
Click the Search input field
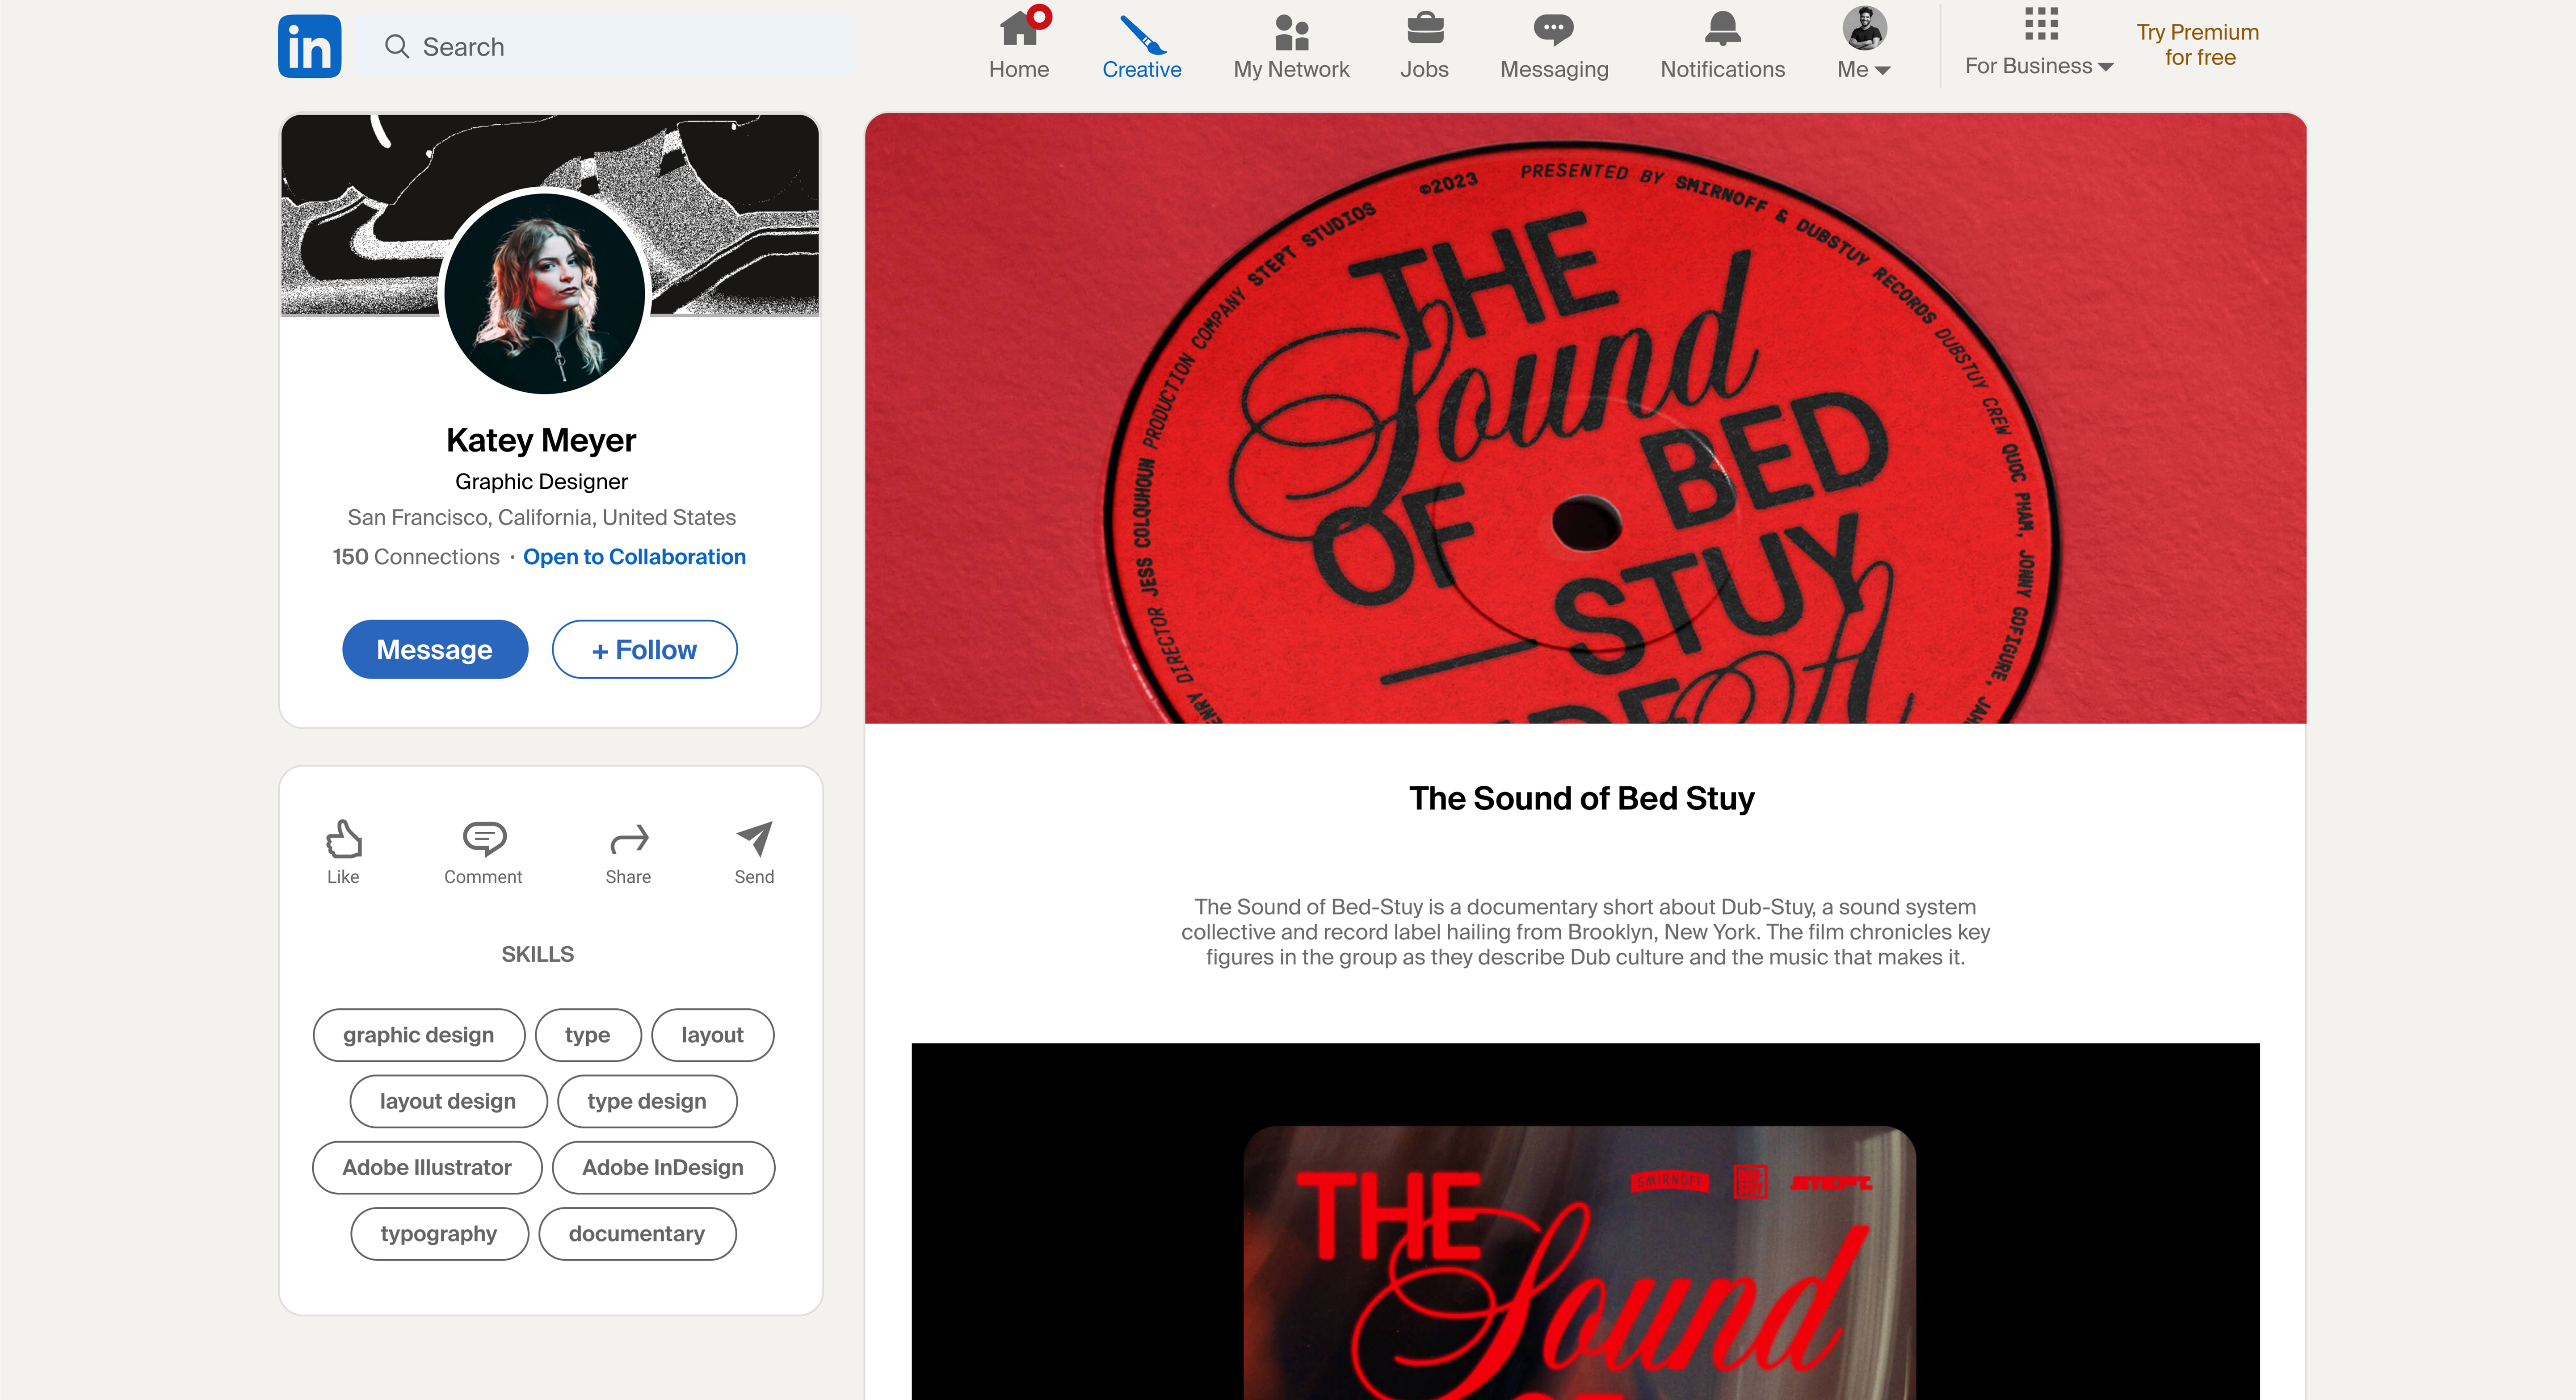point(606,46)
